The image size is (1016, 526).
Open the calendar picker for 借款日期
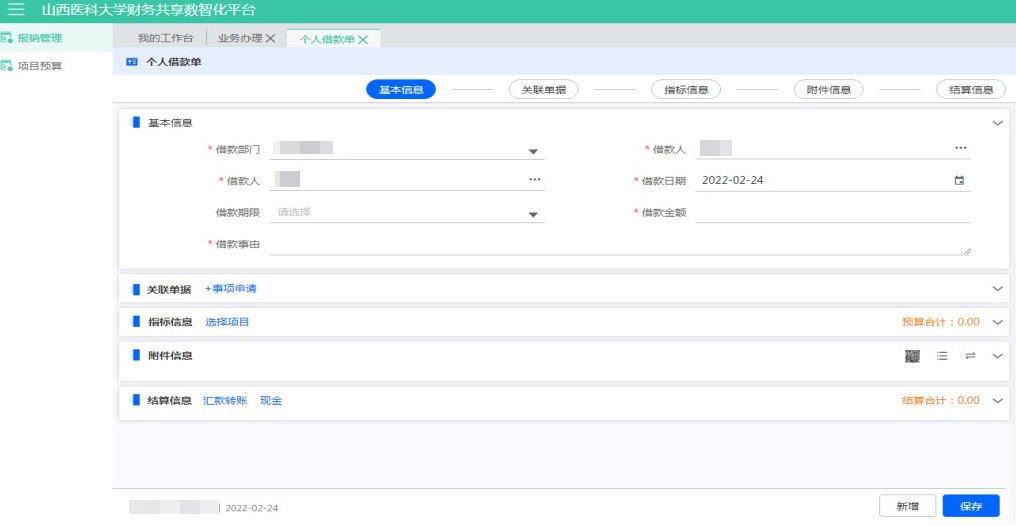[x=959, y=181]
